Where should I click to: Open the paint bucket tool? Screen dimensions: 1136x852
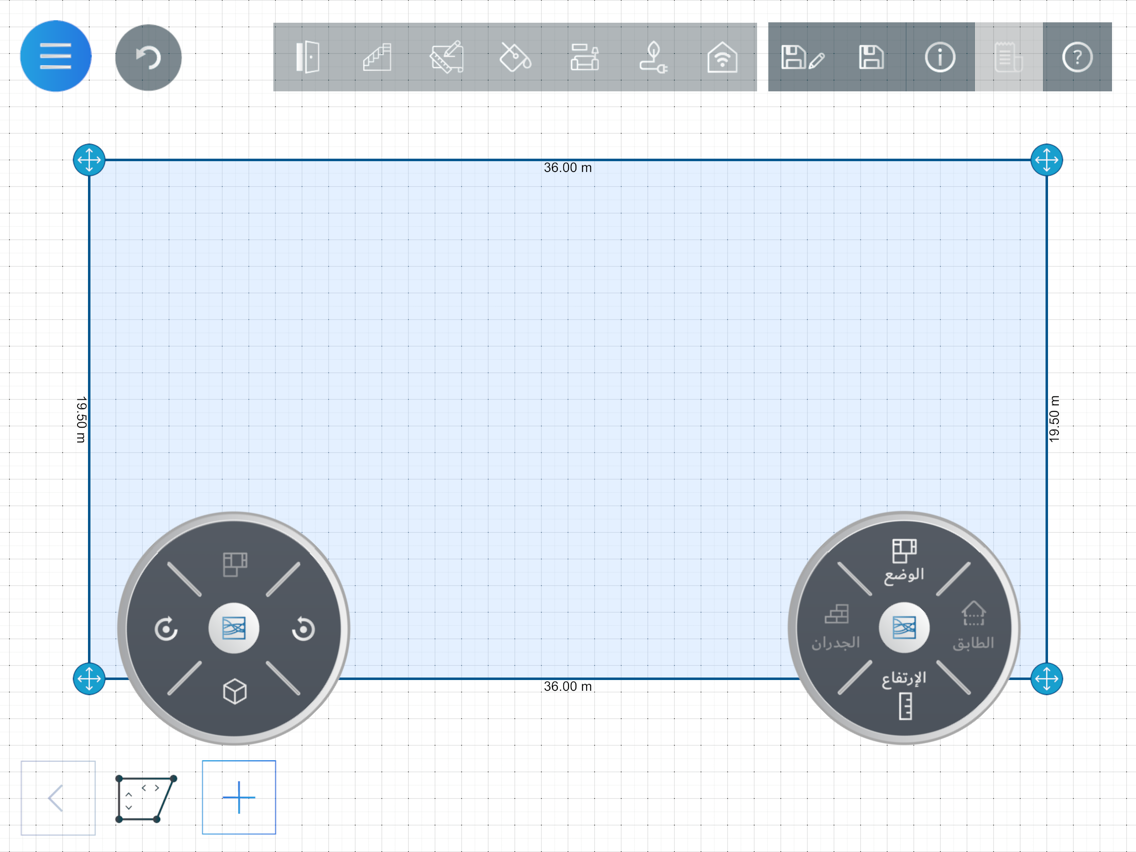tap(515, 57)
